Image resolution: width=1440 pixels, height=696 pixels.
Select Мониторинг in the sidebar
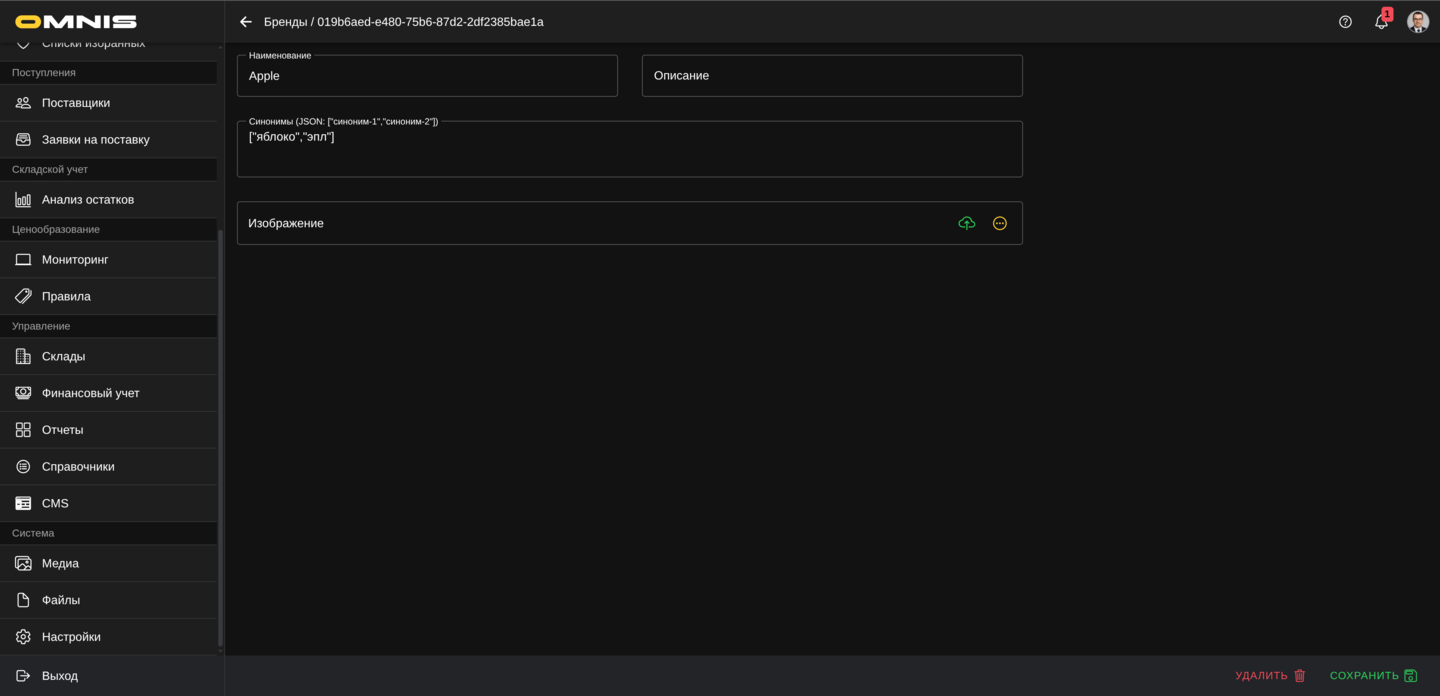coord(75,260)
